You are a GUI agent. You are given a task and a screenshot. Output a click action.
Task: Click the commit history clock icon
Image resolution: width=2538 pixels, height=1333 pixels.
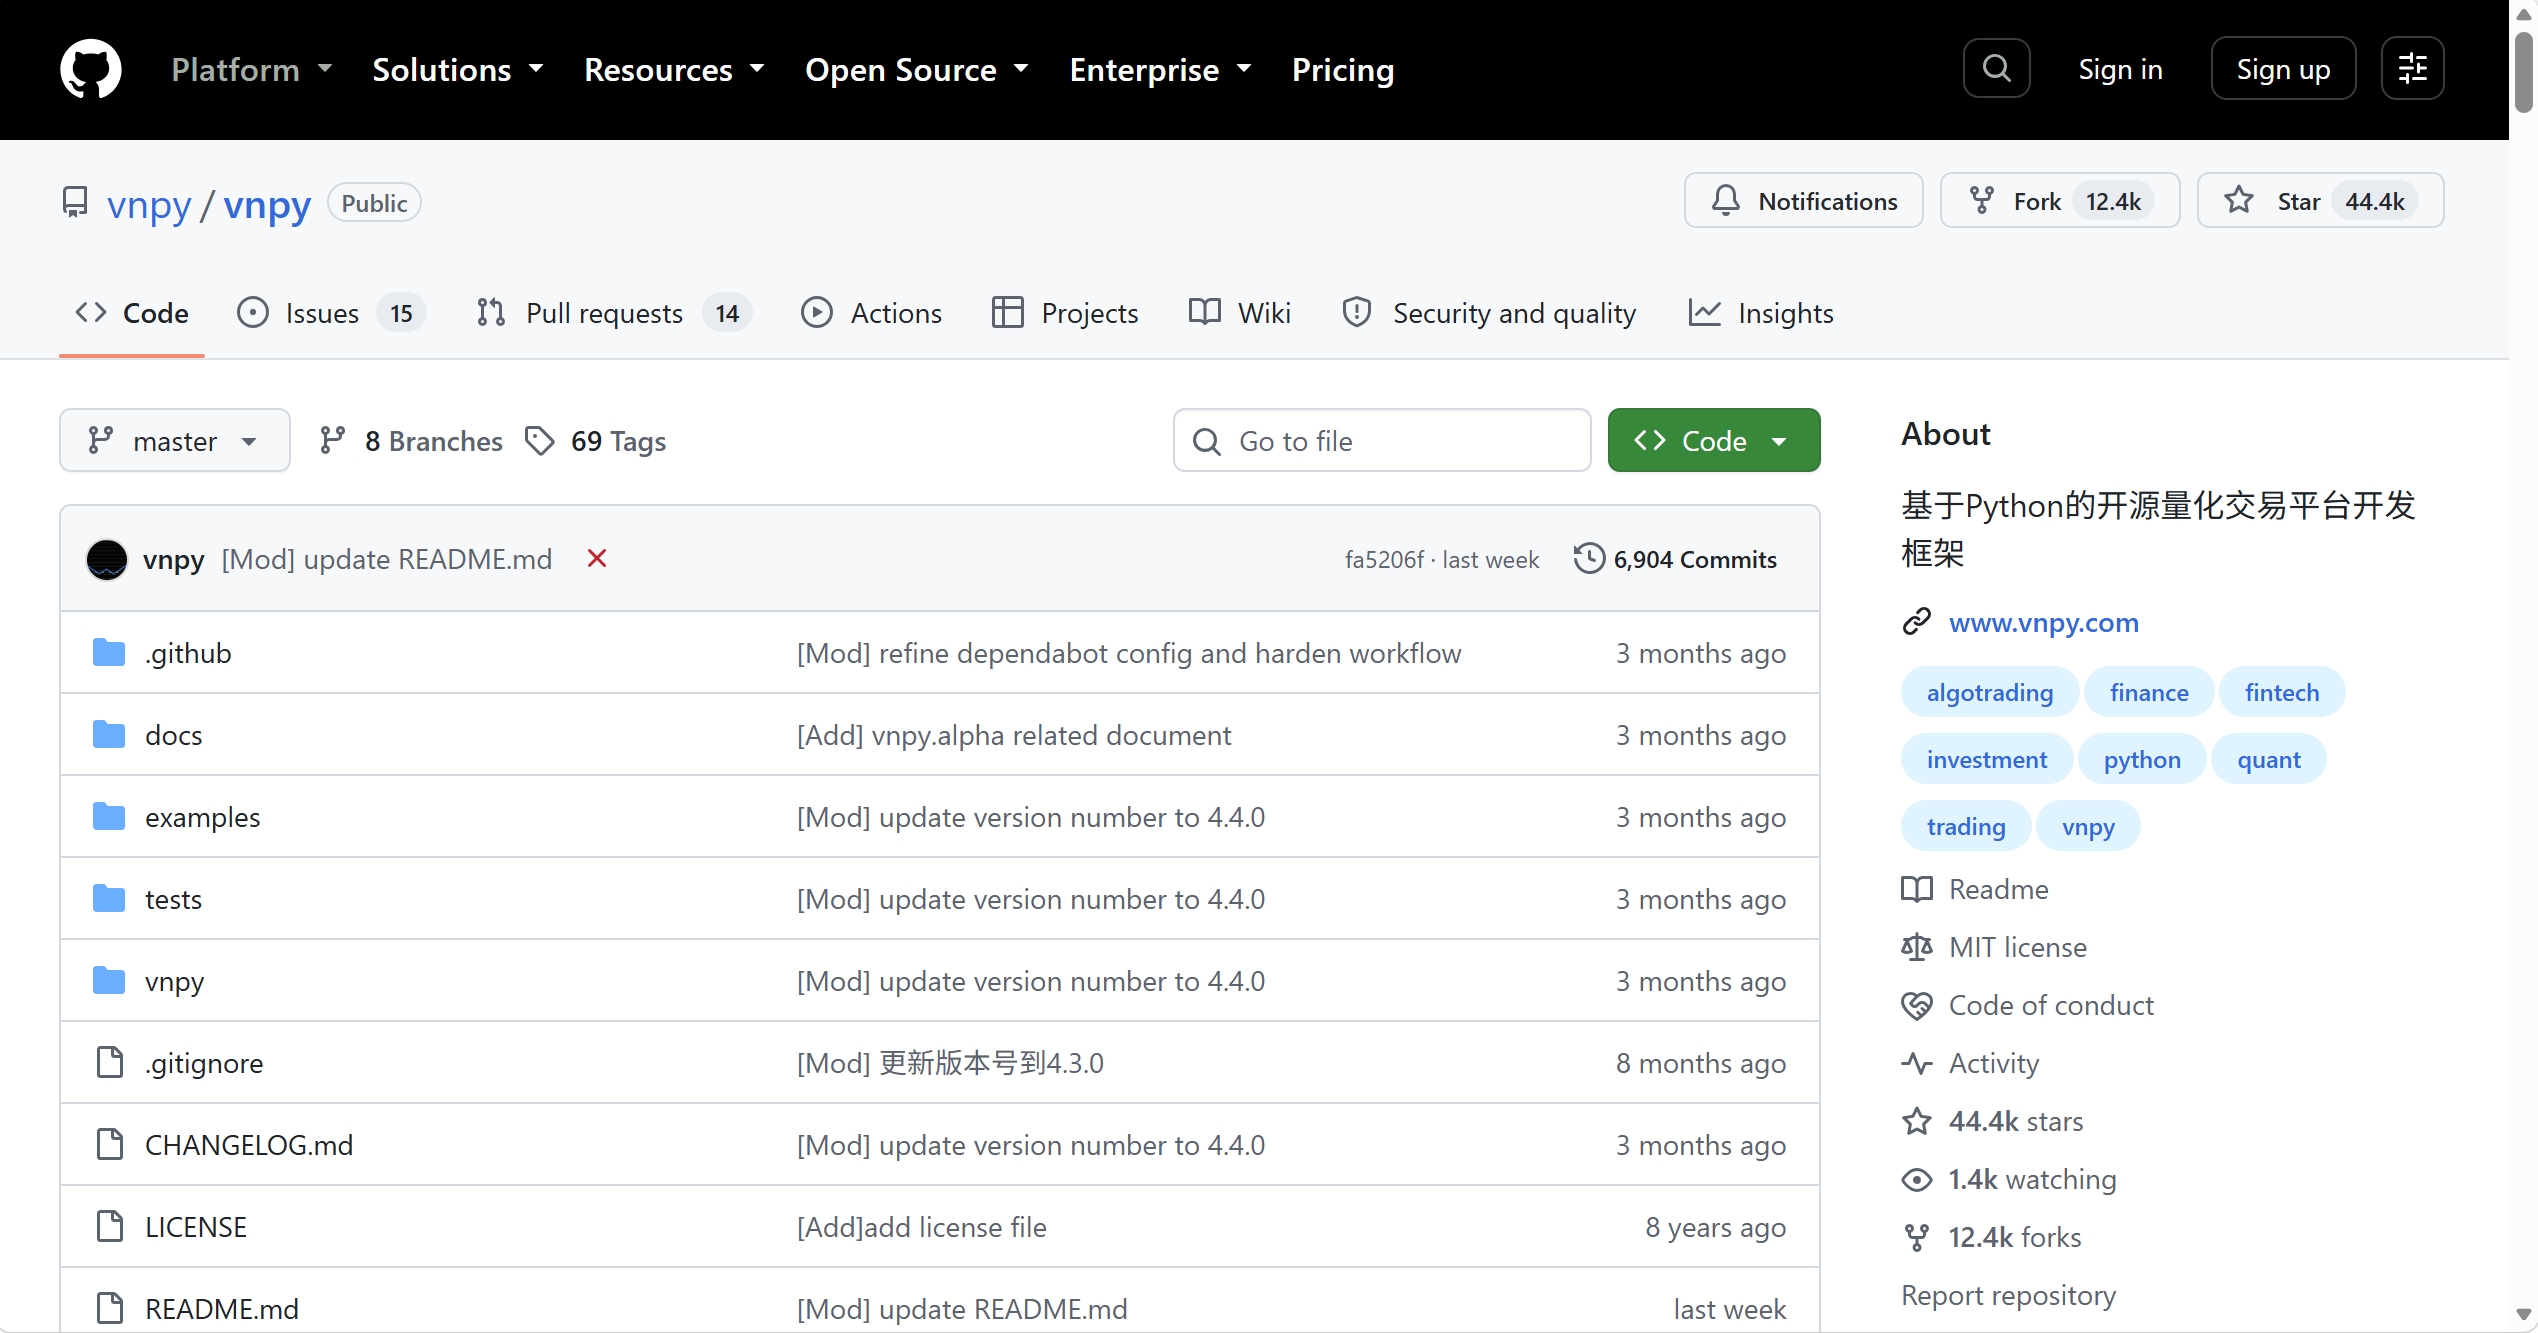tap(1589, 558)
